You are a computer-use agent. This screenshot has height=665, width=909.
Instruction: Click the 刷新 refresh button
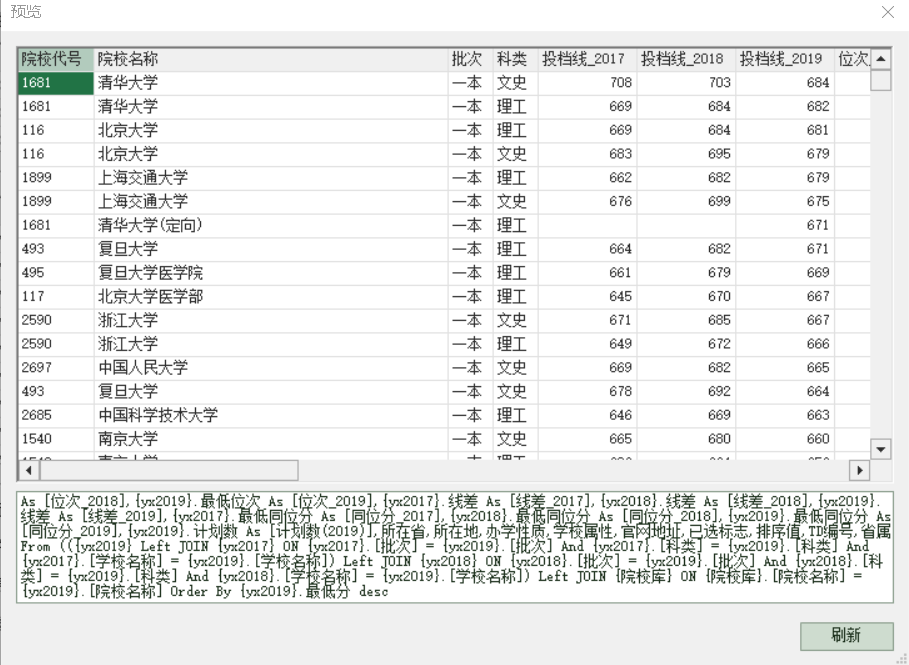(x=846, y=636)
